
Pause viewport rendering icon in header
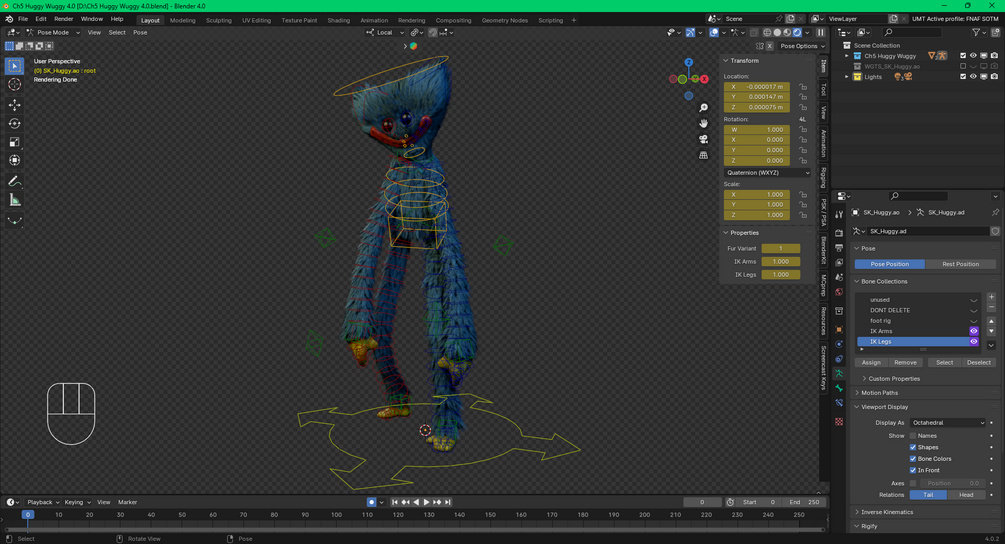point(820,32)
